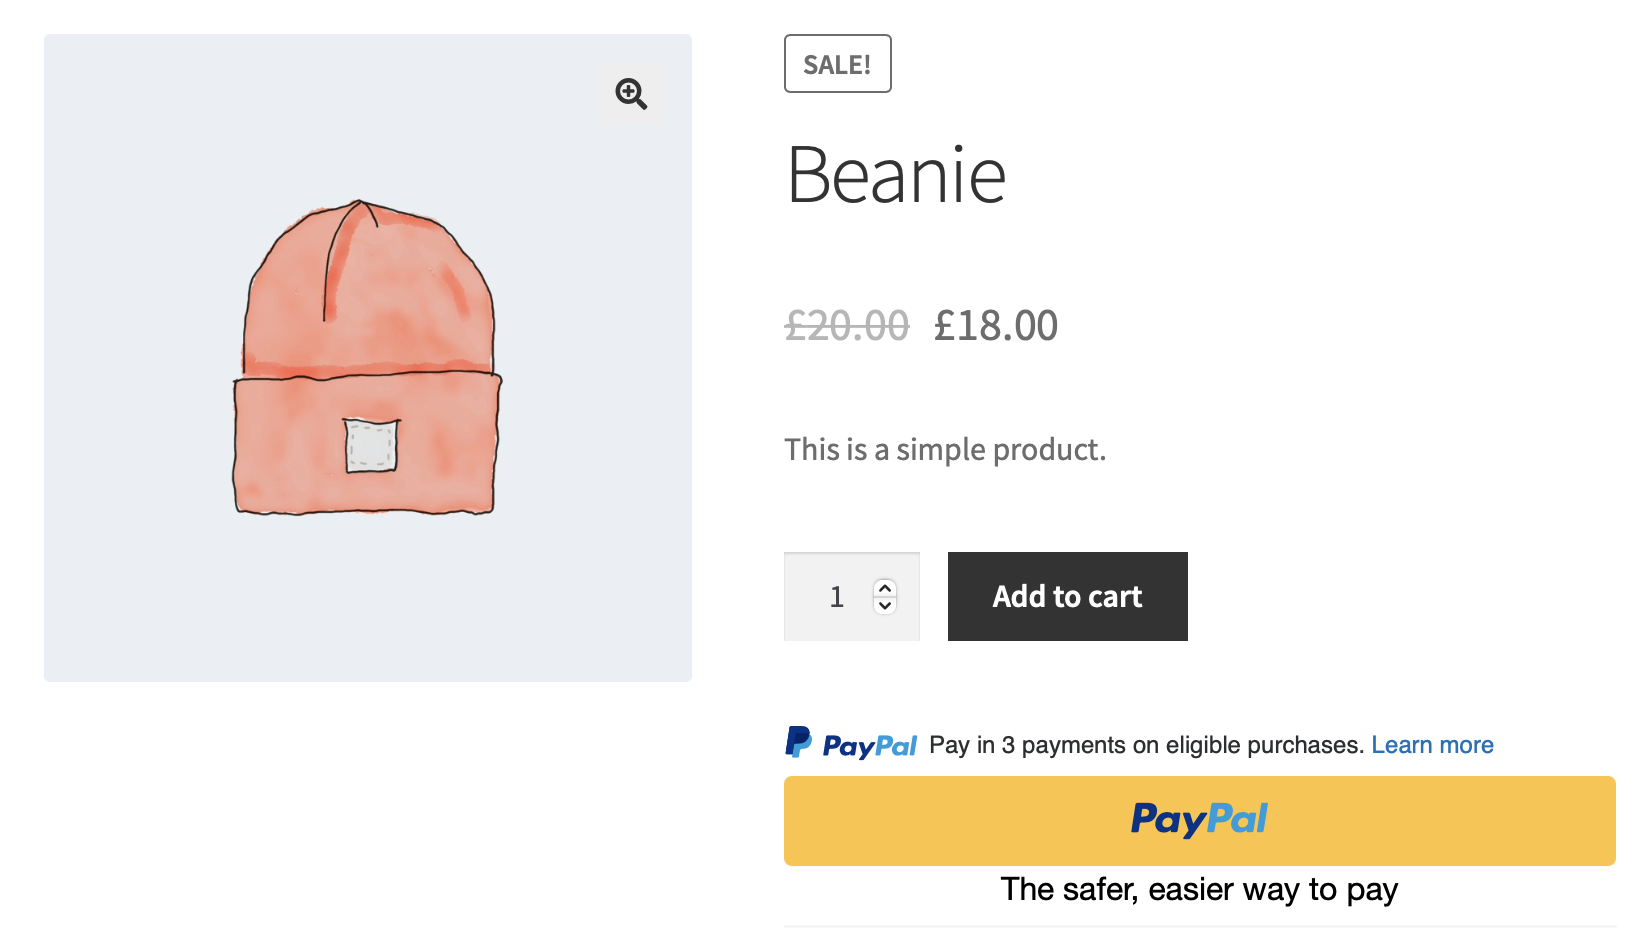Click the PayPal 'P' logo icon
The height and width of the screenshot is (930, 1650).
click(x=798, y=742)
